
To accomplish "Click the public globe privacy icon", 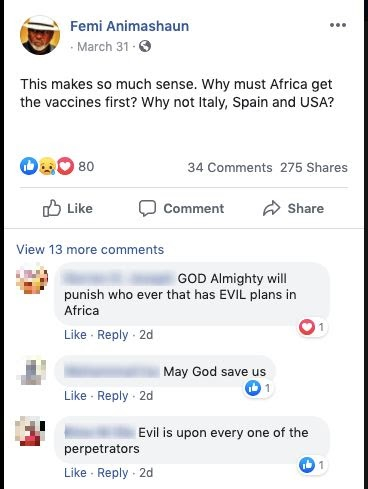I will point(145,46).
